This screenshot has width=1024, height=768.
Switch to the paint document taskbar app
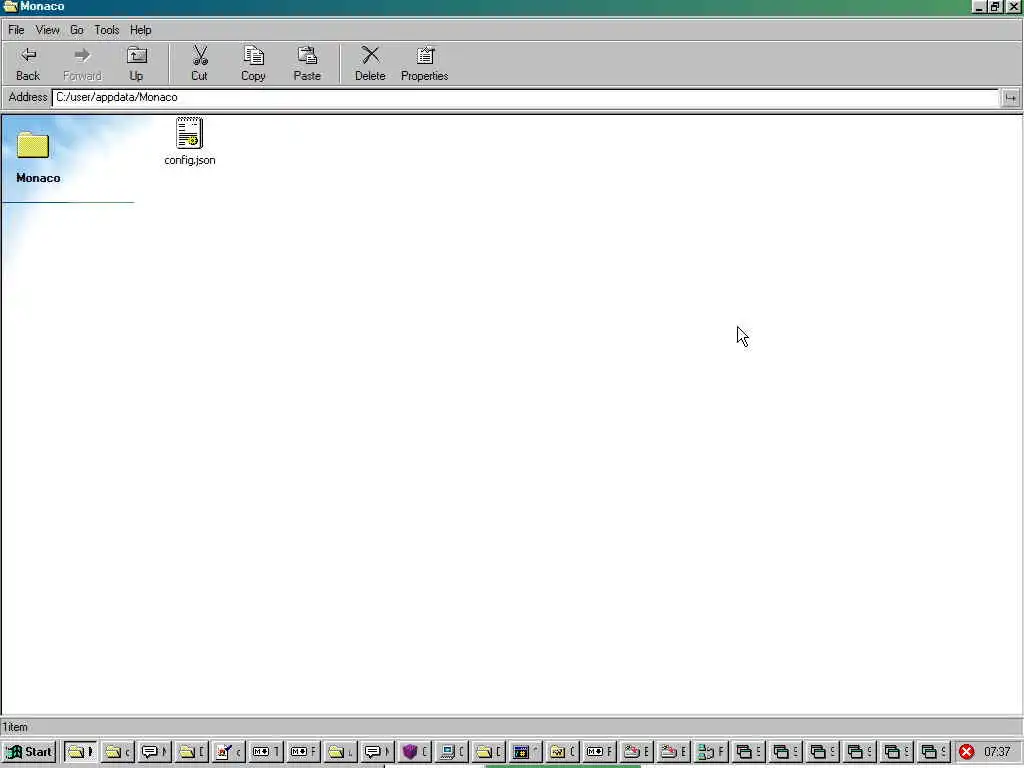(x=228, y=752)
